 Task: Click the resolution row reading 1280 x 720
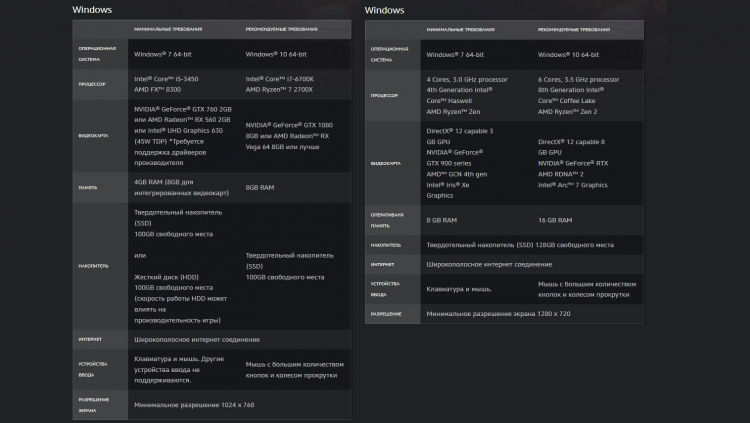(x=499, y=314)
